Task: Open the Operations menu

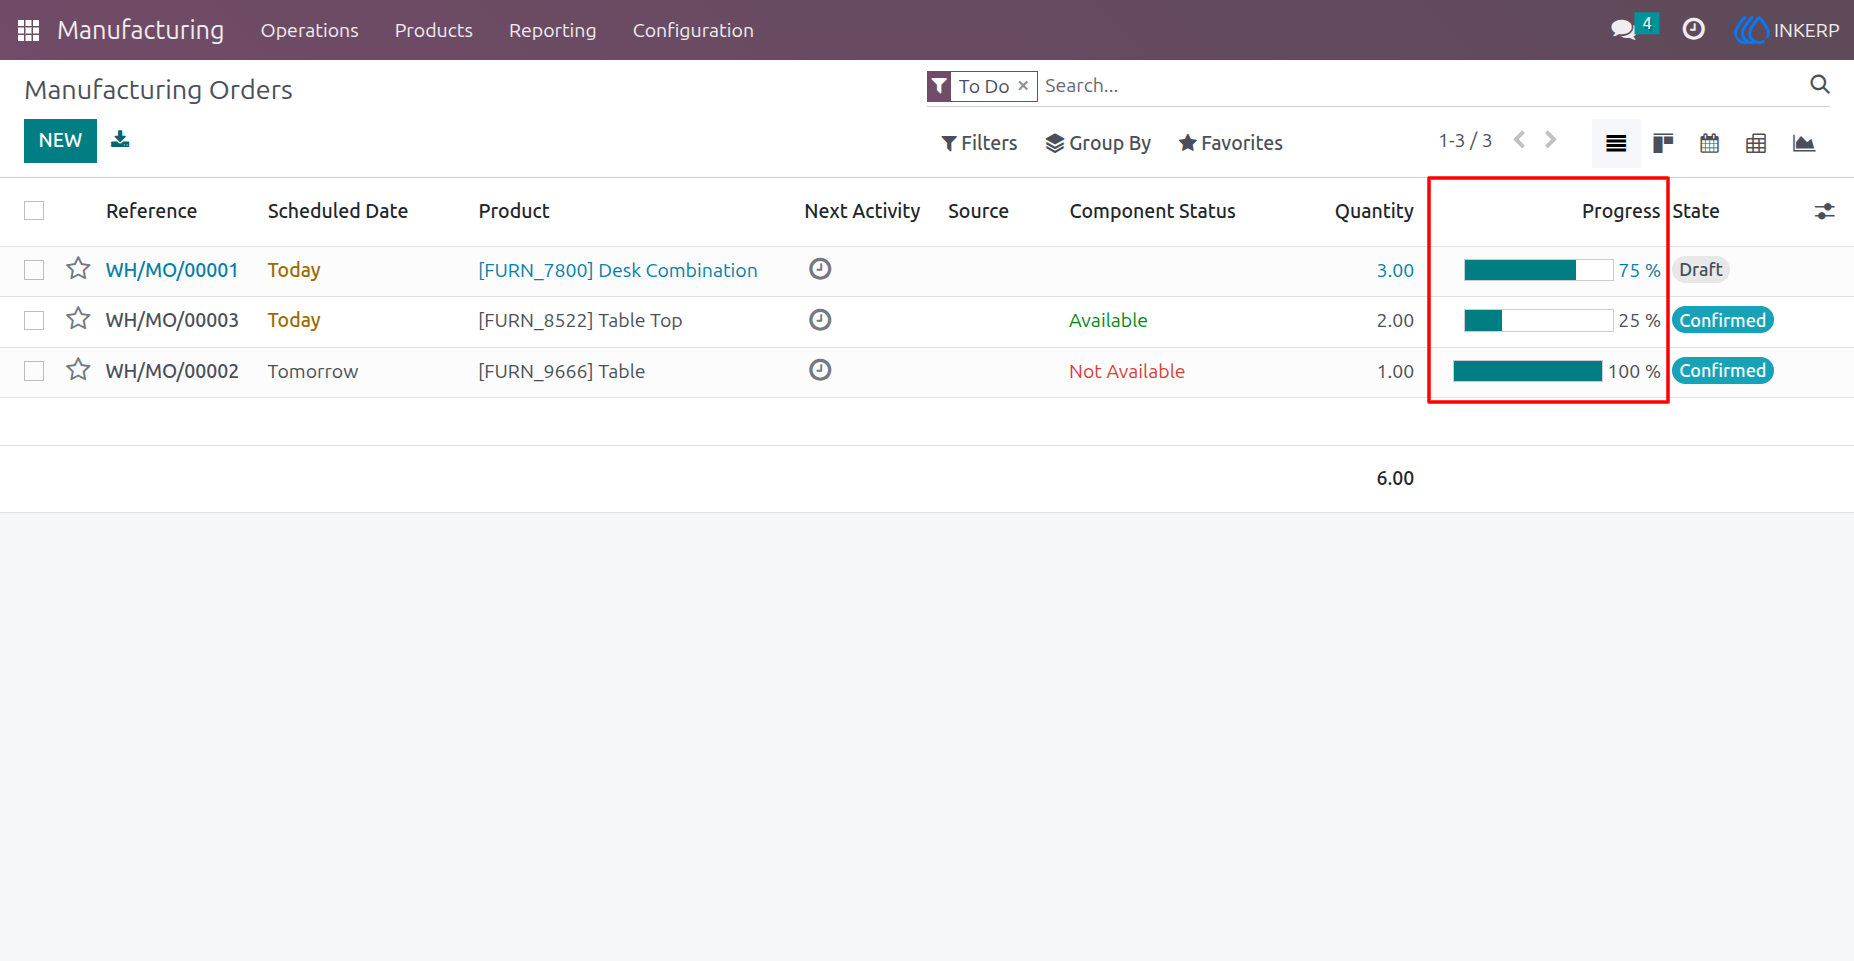Action: coord(309,30)
